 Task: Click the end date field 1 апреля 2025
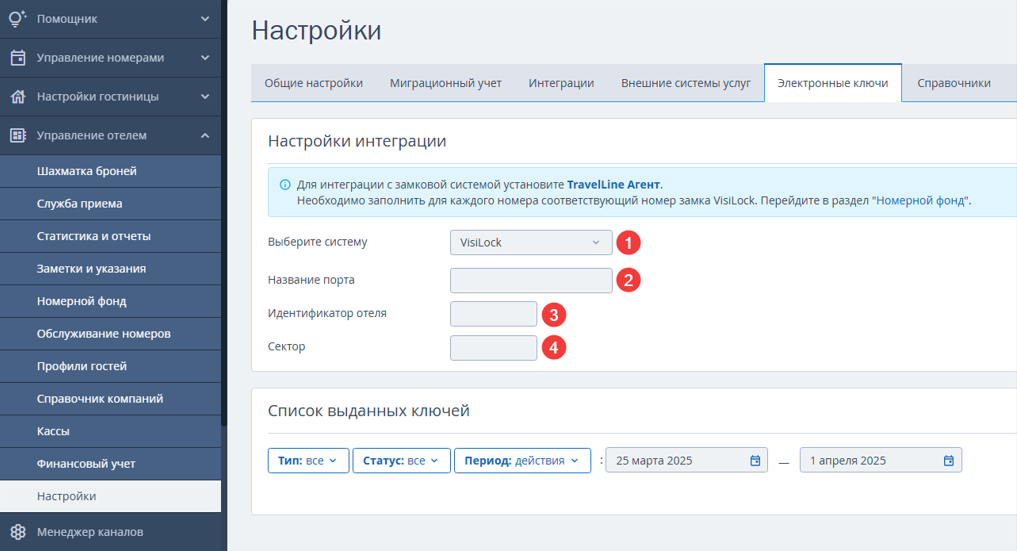(880, 460)
